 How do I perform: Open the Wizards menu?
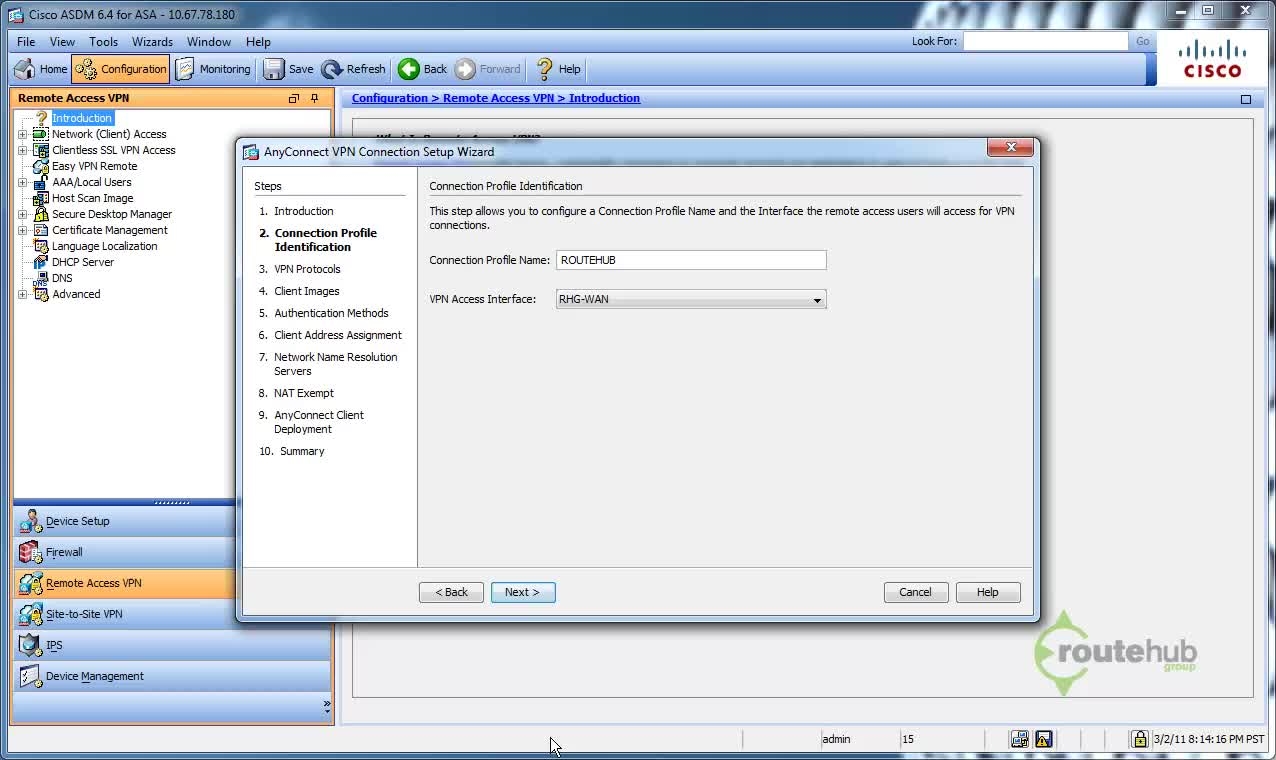coord(152,42)
